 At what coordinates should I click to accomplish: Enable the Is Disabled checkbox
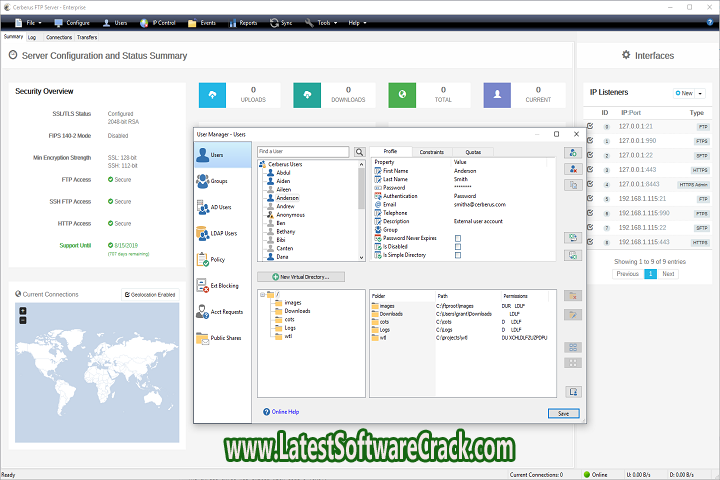pyautogui.click(x=458, y=247)
